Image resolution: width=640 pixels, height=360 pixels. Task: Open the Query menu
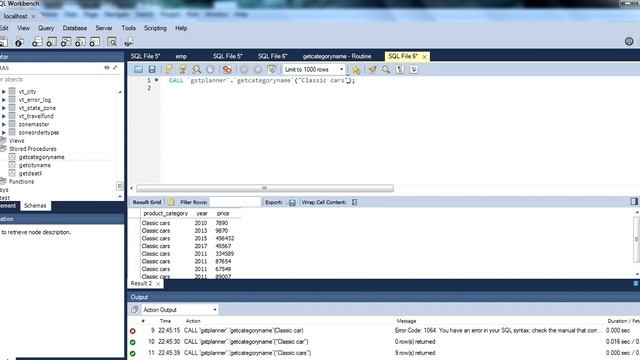click(x=46, y=28)
